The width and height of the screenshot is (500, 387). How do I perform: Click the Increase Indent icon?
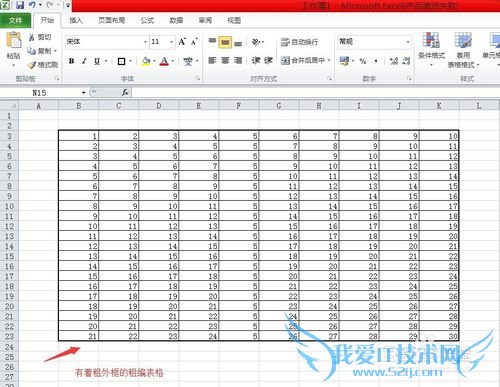click(268, 60)
